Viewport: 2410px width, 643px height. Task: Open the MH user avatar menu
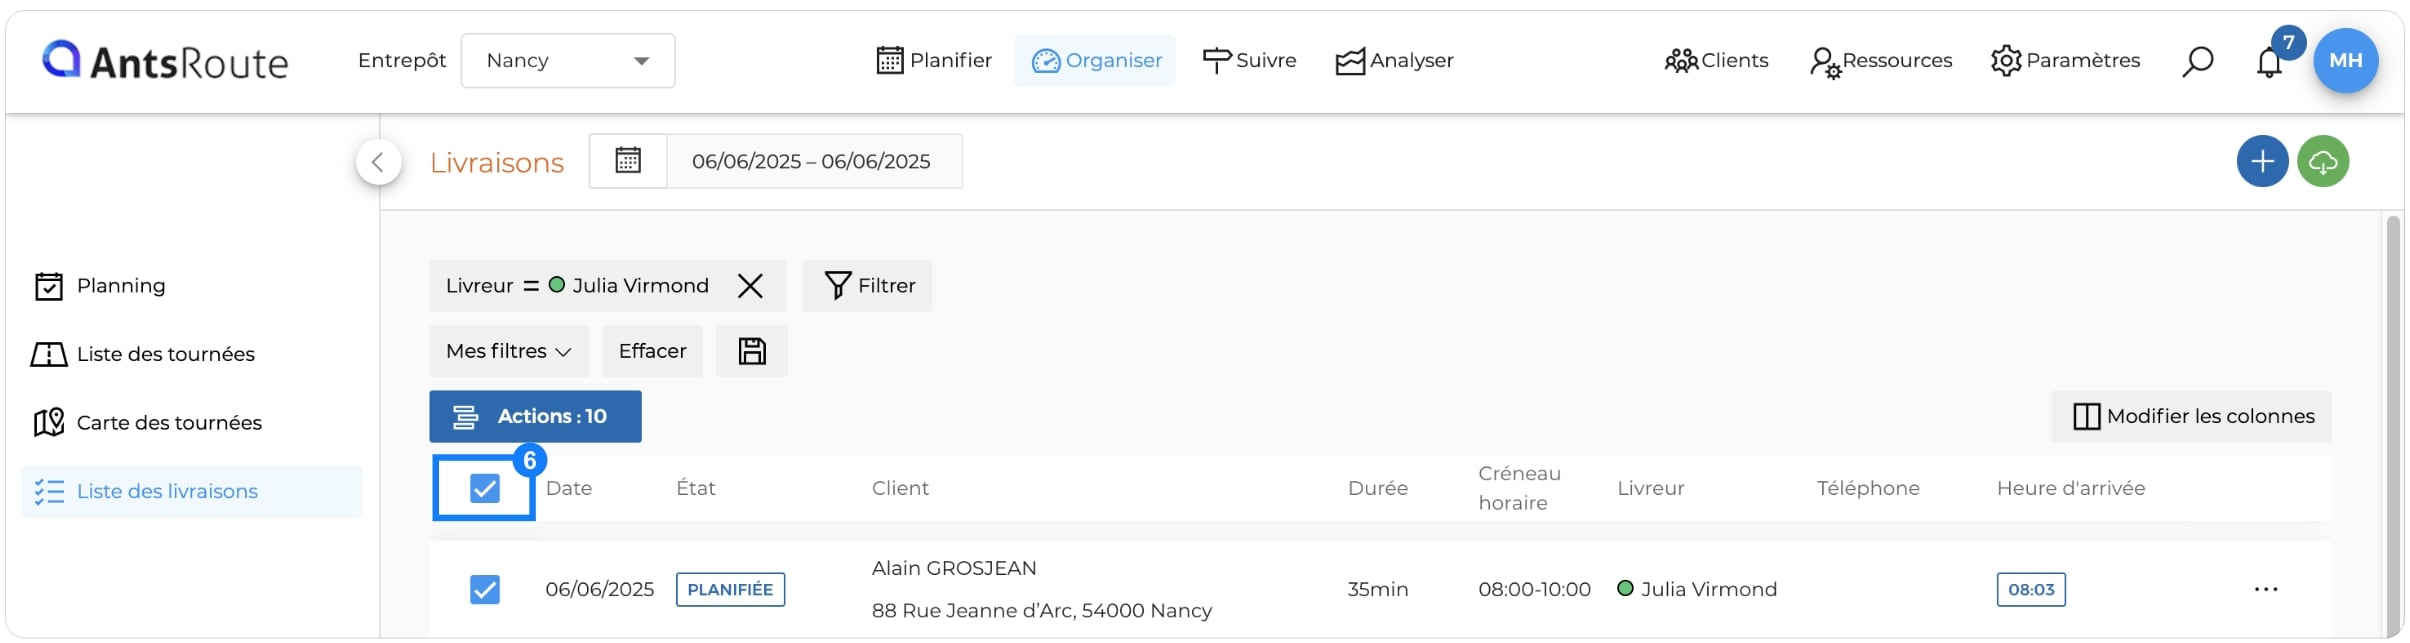click(x=2345, y=61)
